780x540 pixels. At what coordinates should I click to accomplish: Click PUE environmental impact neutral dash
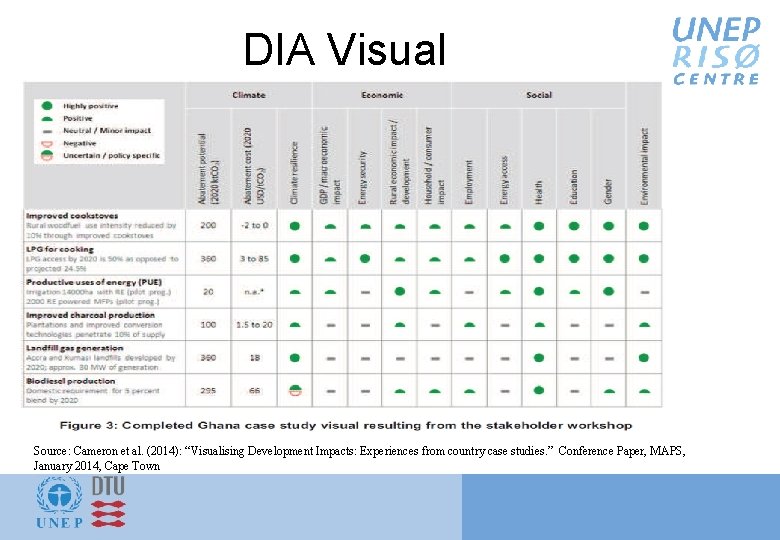pyautogui.click(x=645, y=292)
